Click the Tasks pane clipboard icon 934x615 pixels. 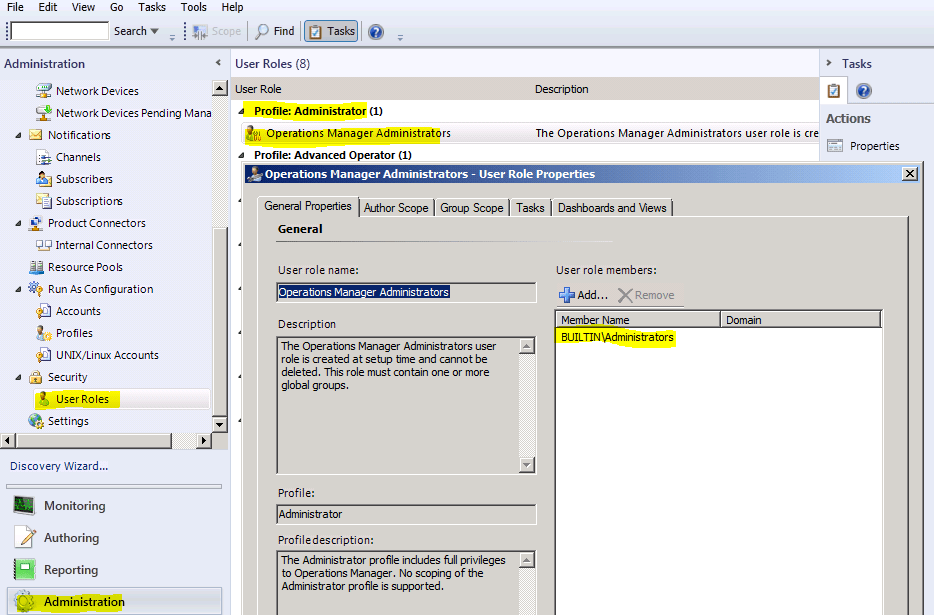pyautogui.click(x=834, y=91)
